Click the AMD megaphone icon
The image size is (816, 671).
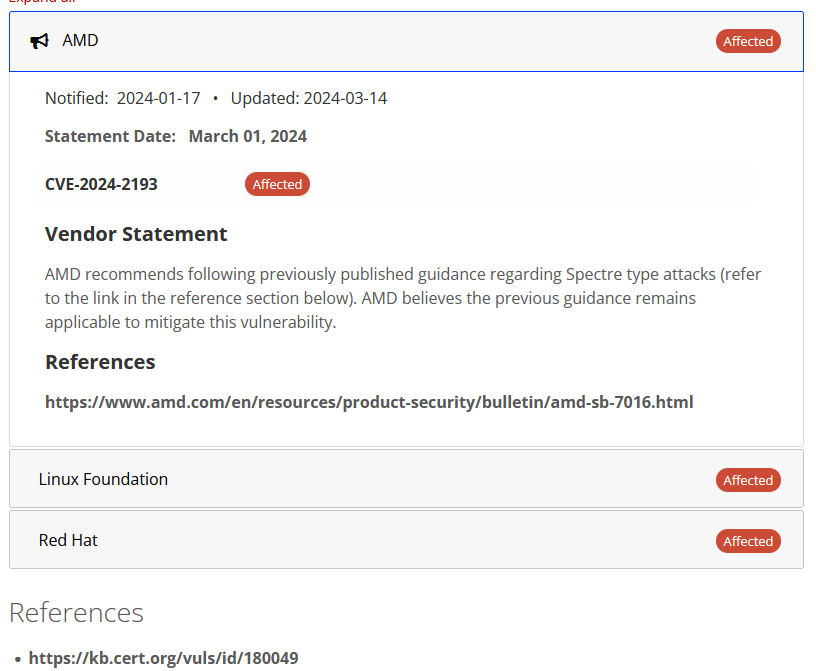tap(40, 41)
